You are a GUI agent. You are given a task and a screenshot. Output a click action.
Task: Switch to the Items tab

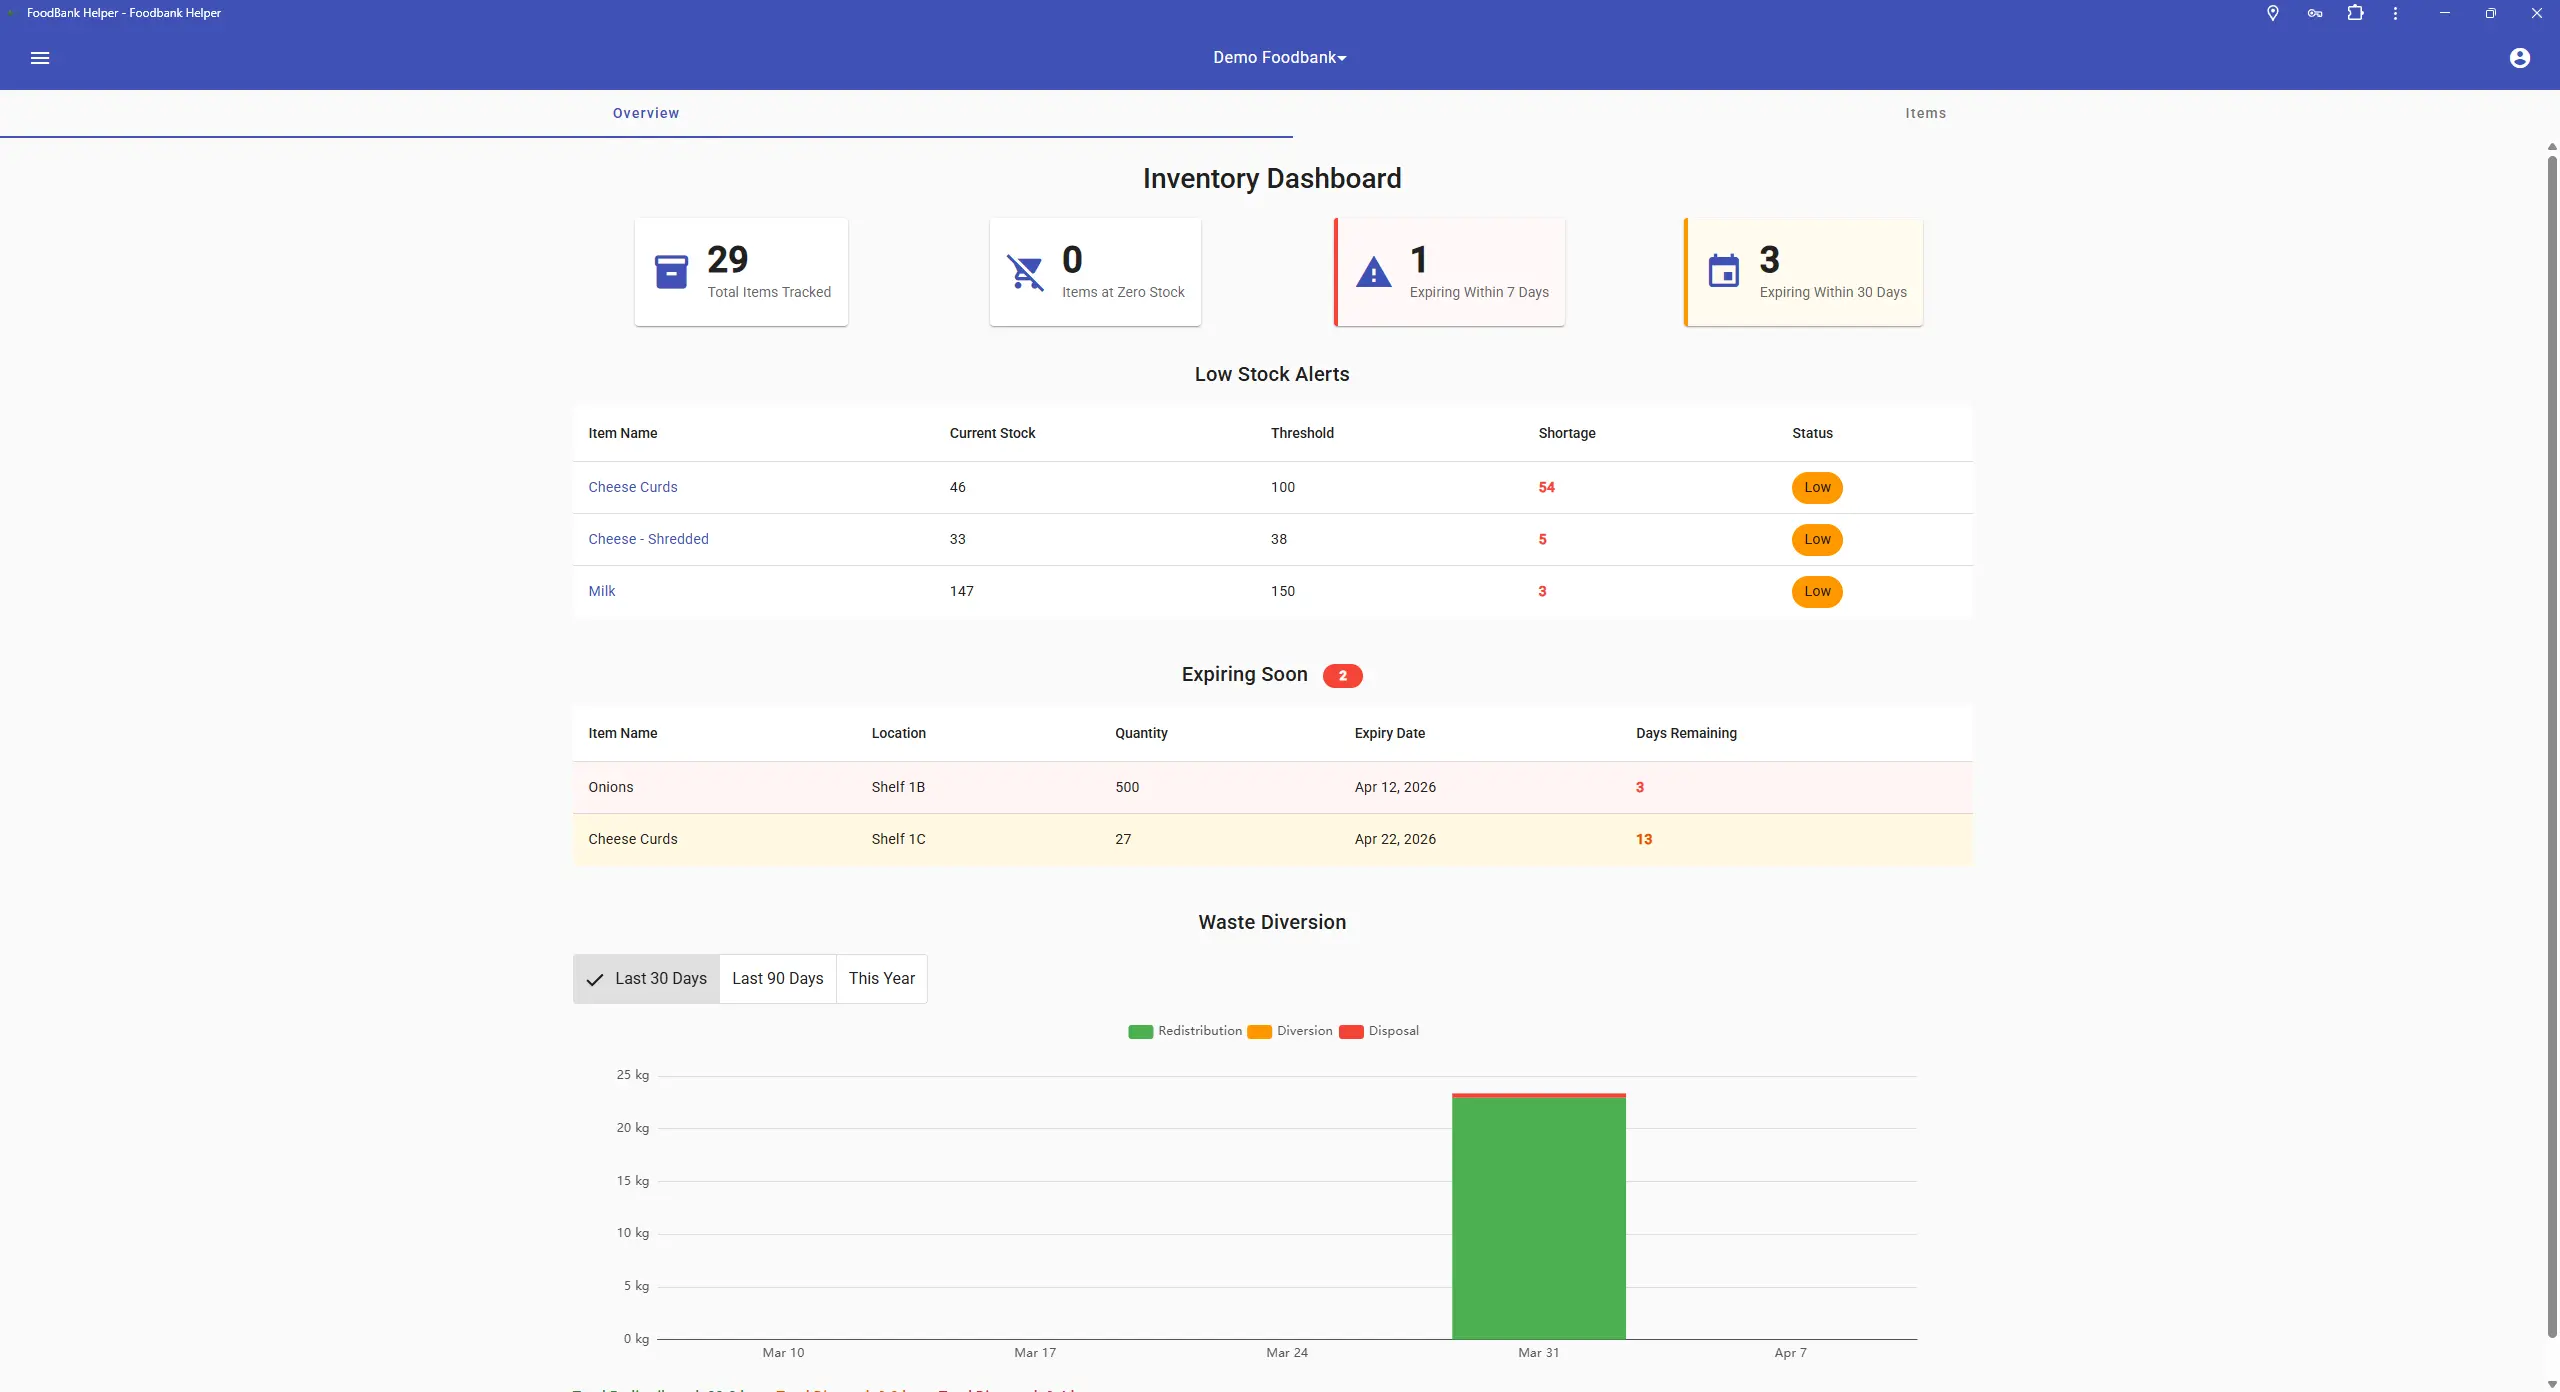point(1925,113)
